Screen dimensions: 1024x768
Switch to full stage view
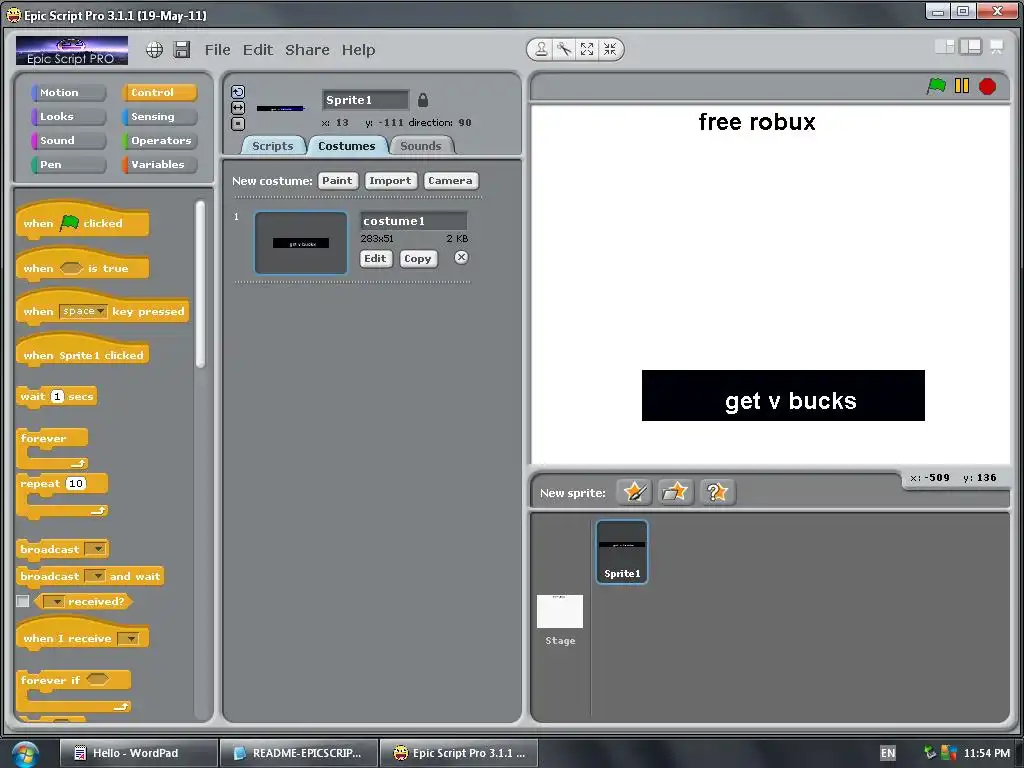[970, 46]
